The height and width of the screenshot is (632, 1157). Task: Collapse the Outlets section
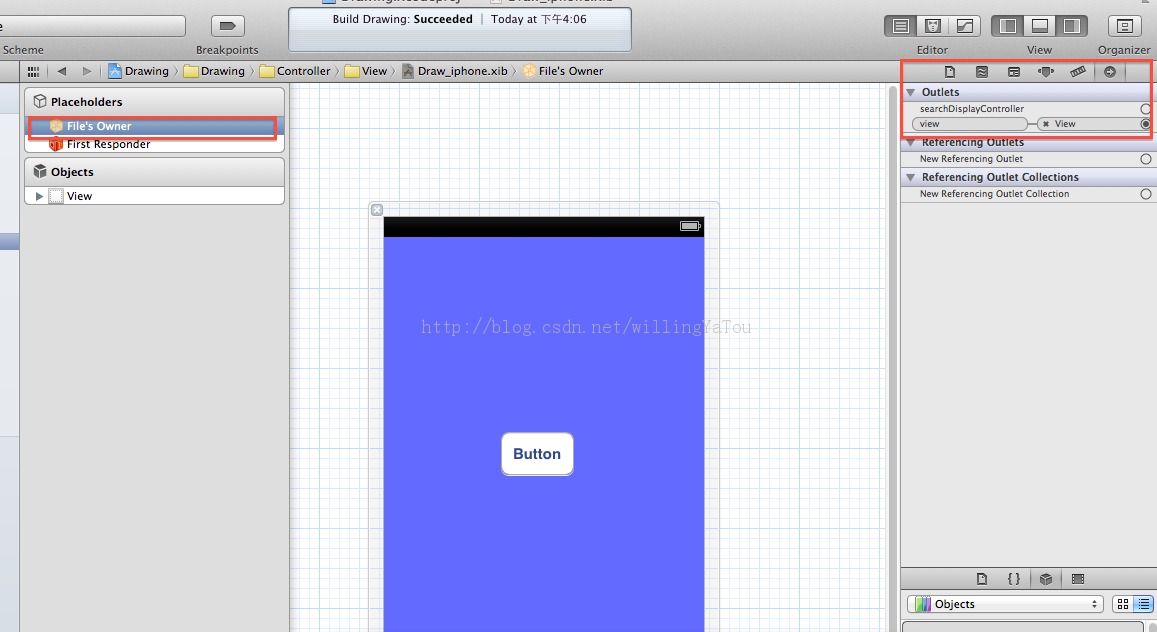(x=911, y=92)
